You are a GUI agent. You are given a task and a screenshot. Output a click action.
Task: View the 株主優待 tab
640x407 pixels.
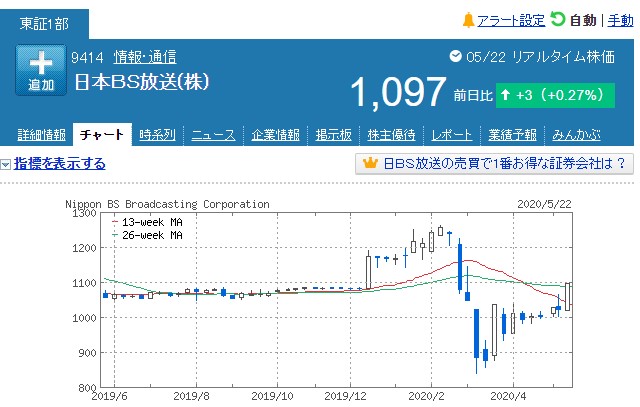[391, 135]
